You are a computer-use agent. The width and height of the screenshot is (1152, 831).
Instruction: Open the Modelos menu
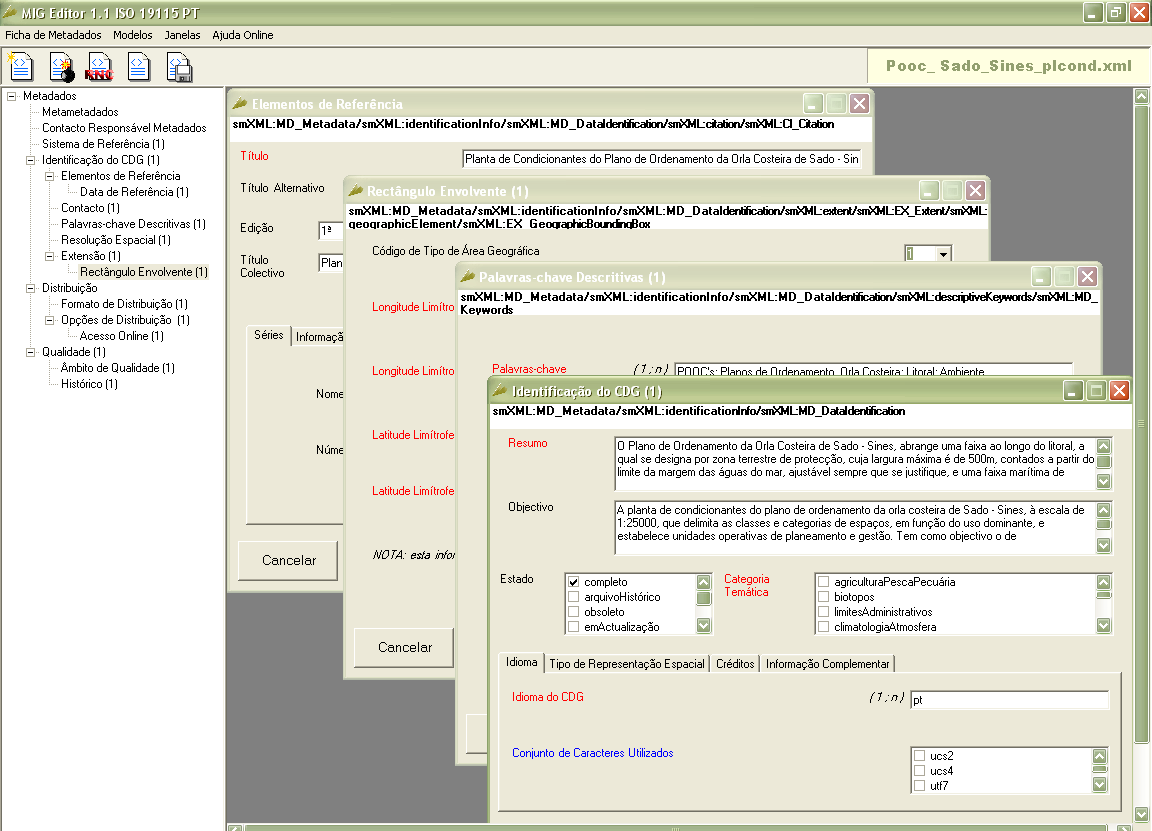click(x=132, y=35)
